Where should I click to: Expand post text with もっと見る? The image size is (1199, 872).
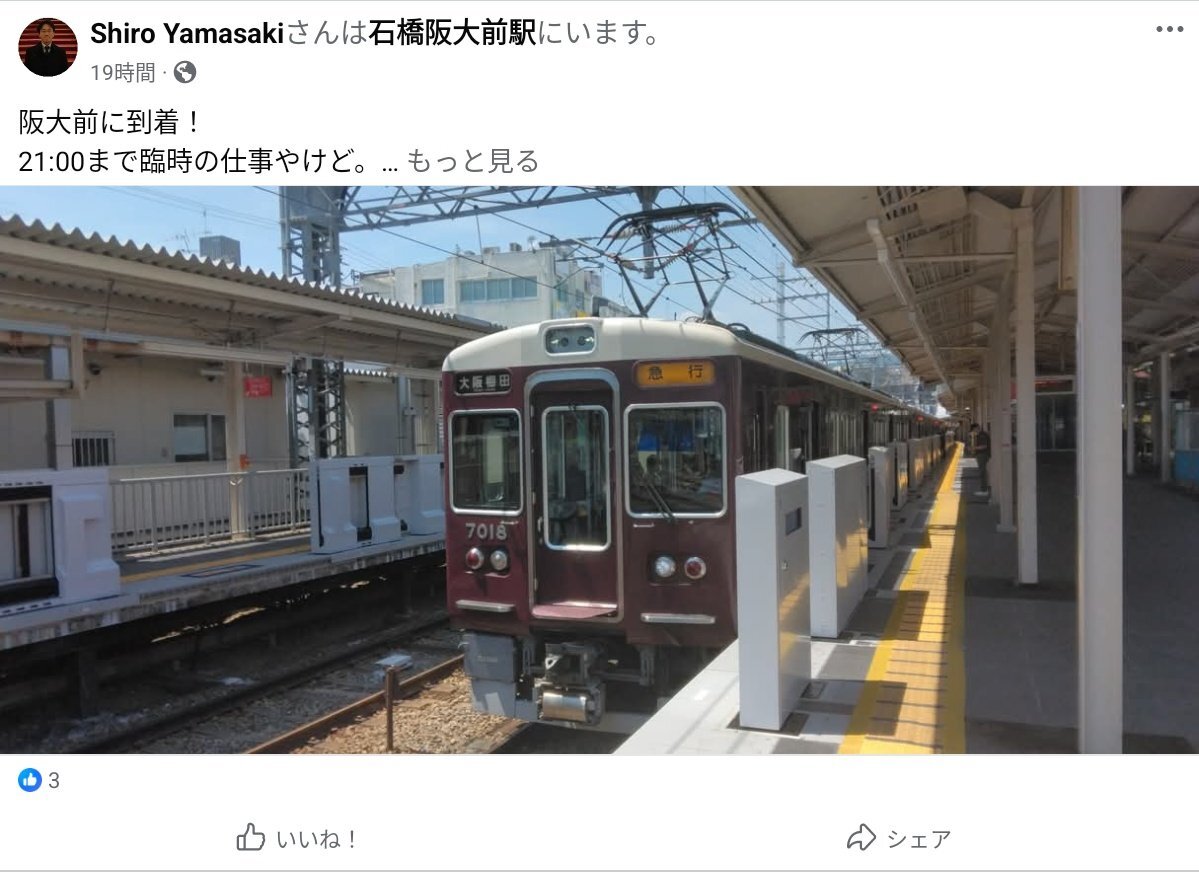[x=472, y=161]
